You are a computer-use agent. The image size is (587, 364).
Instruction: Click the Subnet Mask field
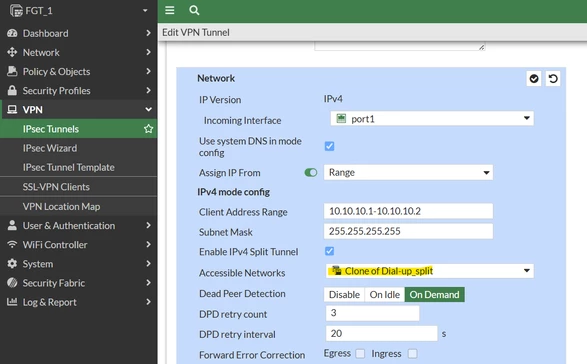click(408, 231)
